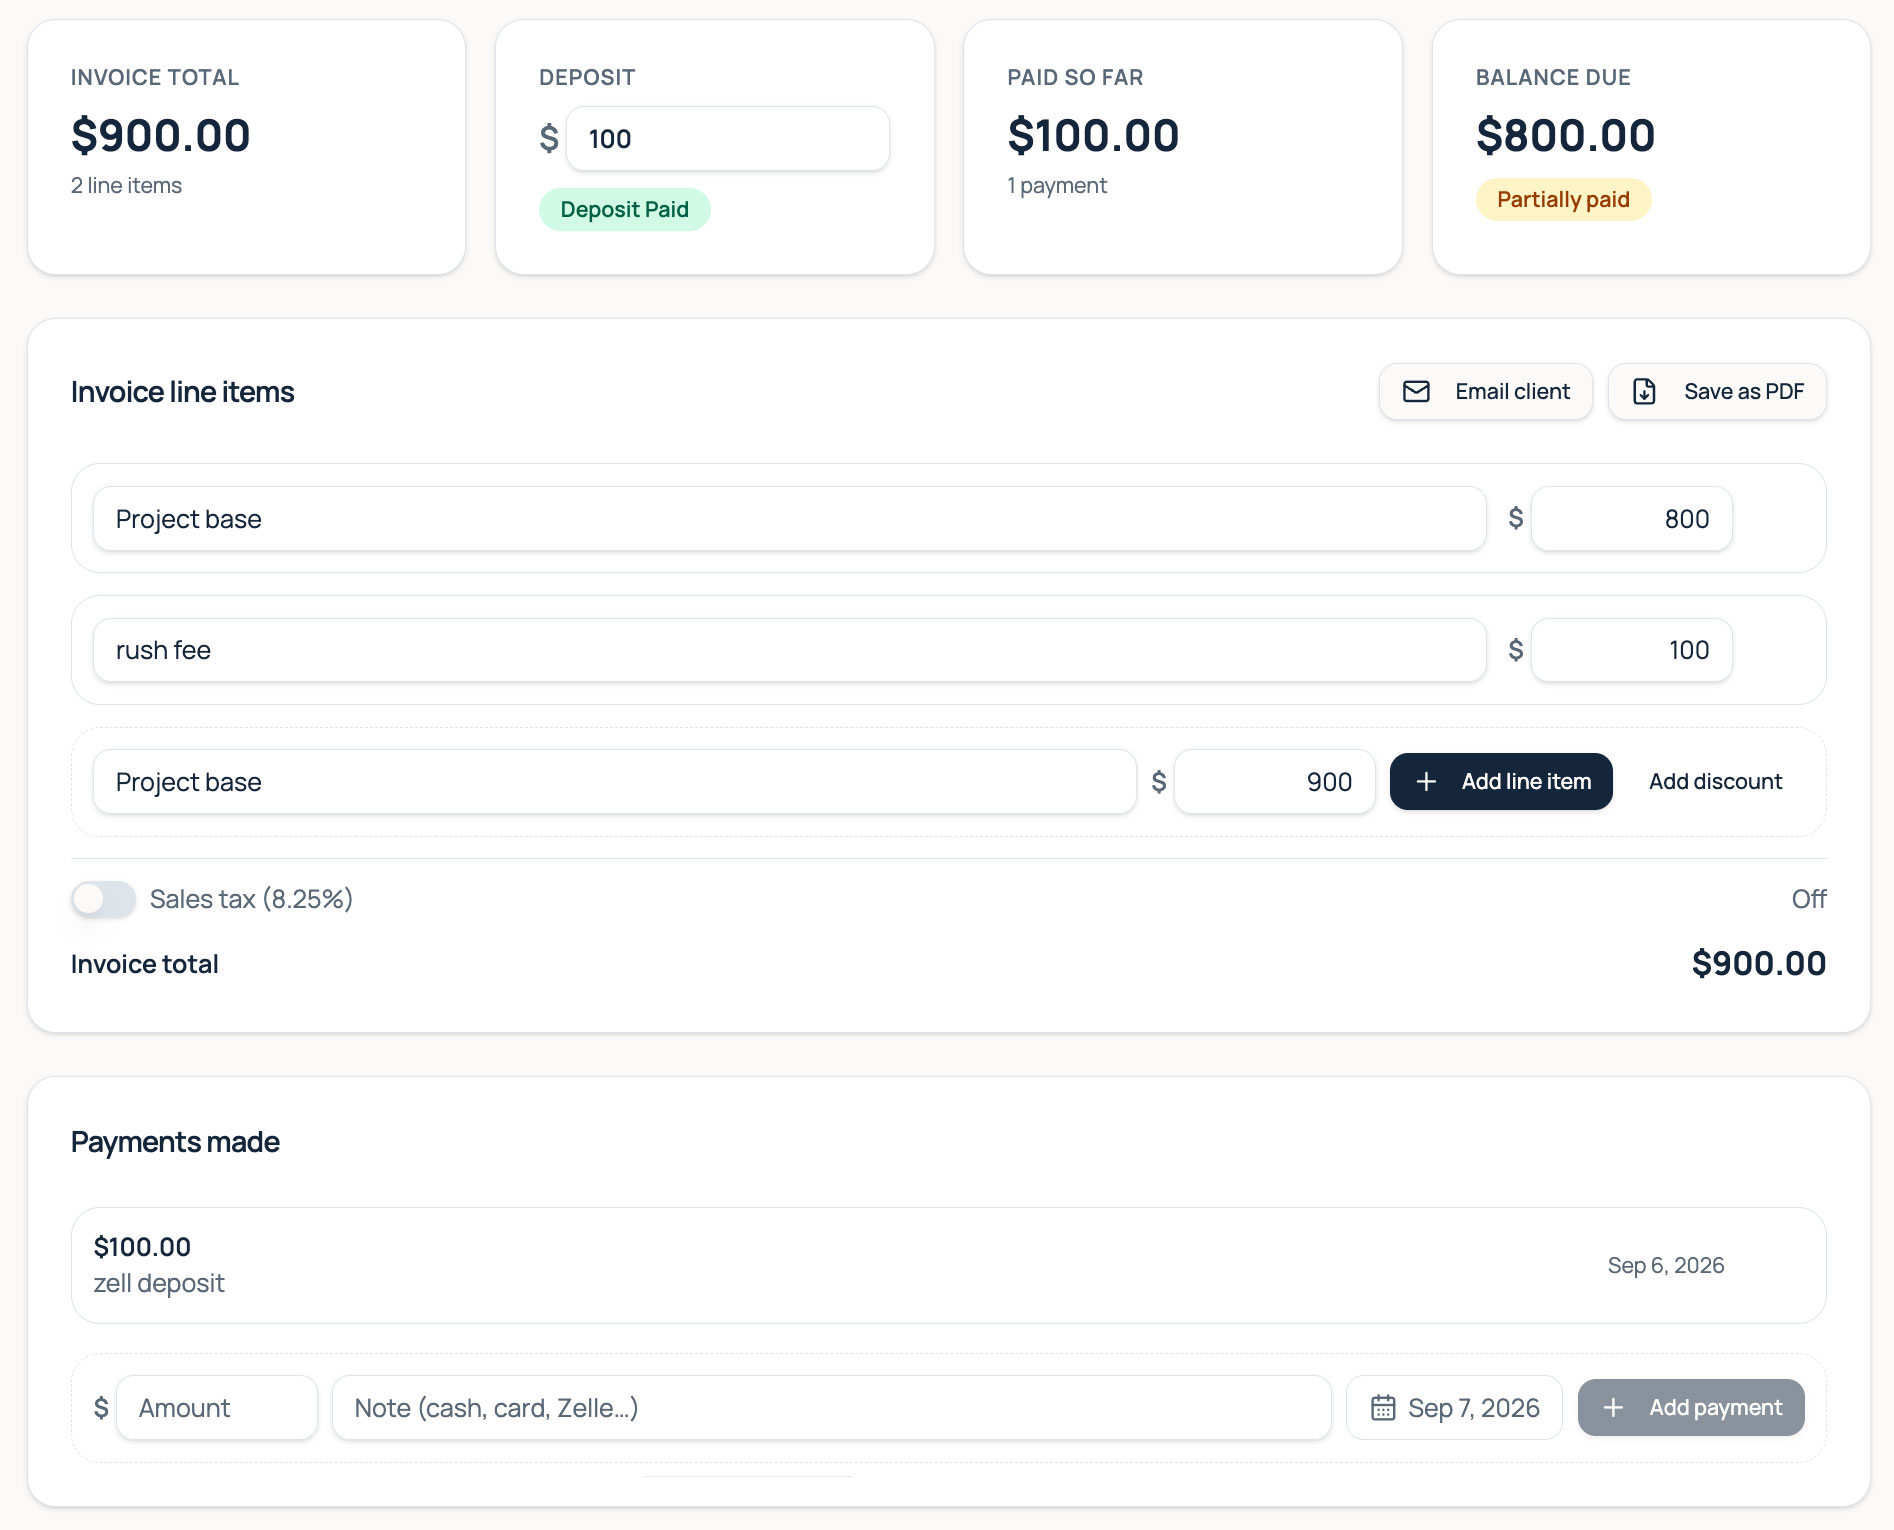Click the Payments made heading
The width and height of the screenshot is (1894, 1530).
point(175,1142)
